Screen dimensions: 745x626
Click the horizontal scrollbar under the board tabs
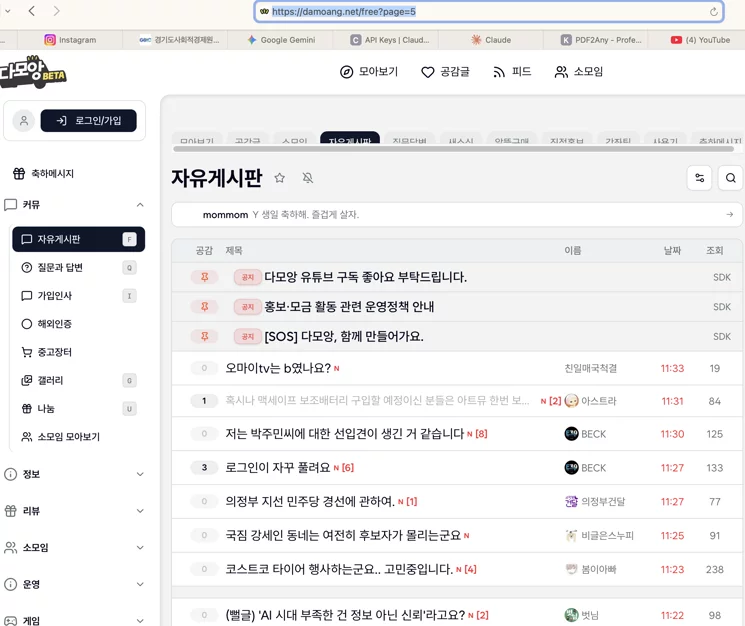[453, 149]
